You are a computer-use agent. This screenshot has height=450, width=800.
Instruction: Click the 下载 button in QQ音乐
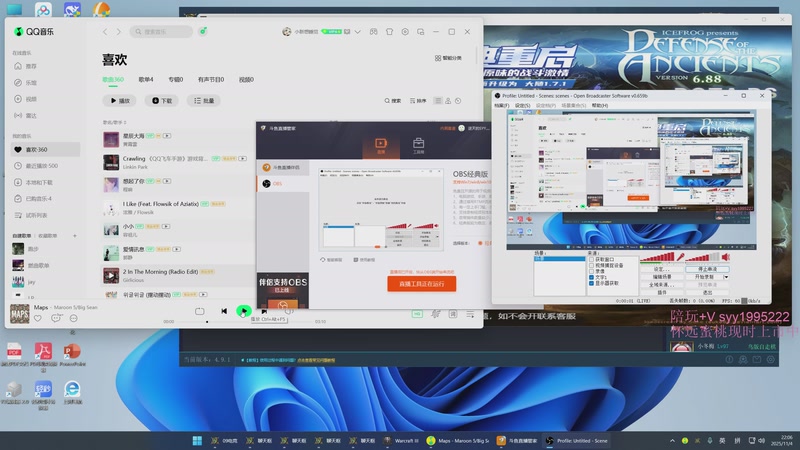tap(162, 101)
